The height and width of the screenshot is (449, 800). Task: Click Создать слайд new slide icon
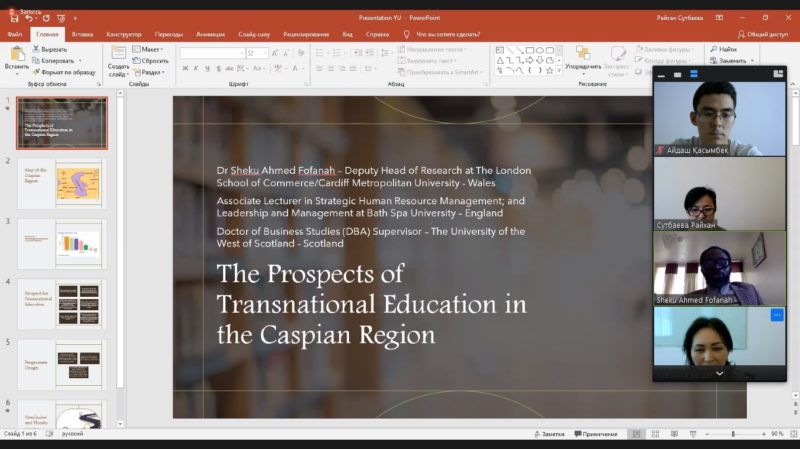[118, 54]
